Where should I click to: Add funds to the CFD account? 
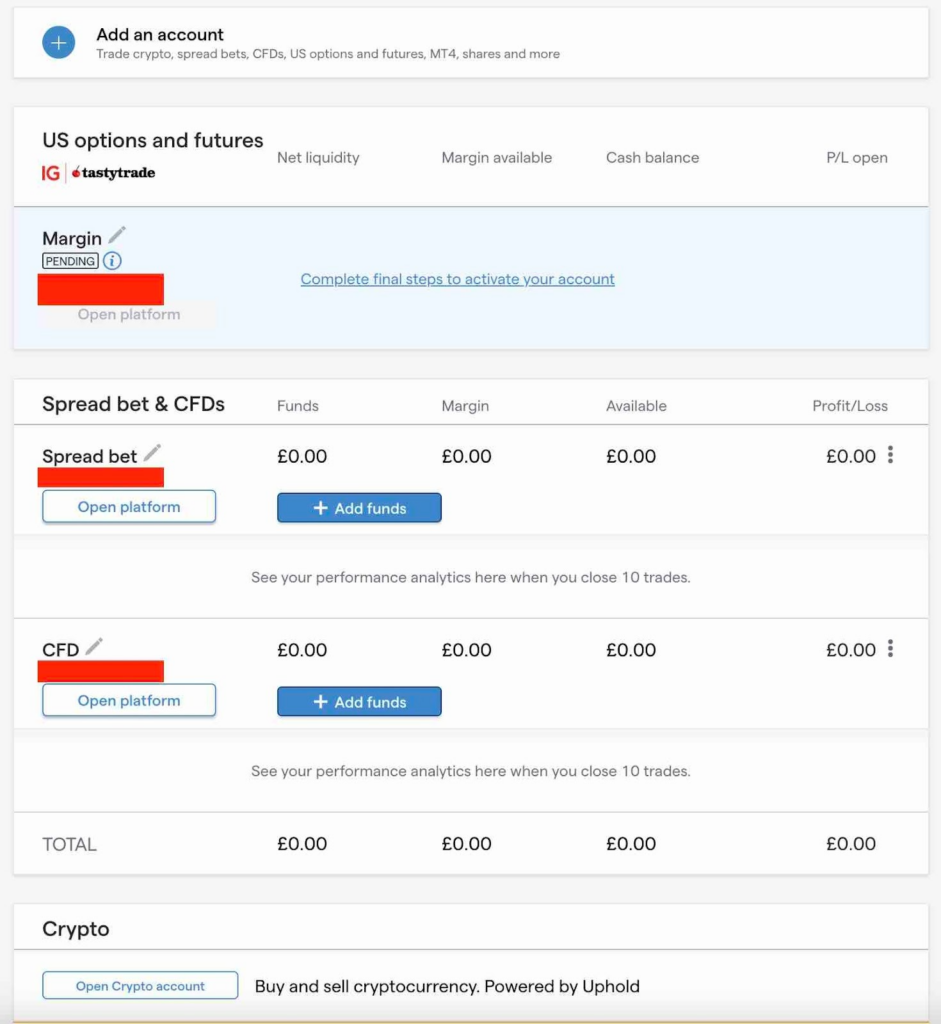click(359, 702)
